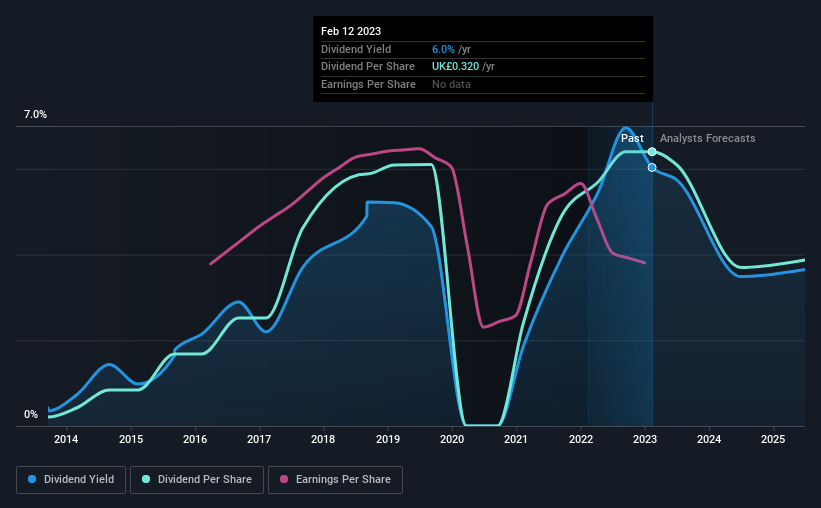
Task: Select the blue Dividend Yield data point
Action: click(x=652, y=168)
